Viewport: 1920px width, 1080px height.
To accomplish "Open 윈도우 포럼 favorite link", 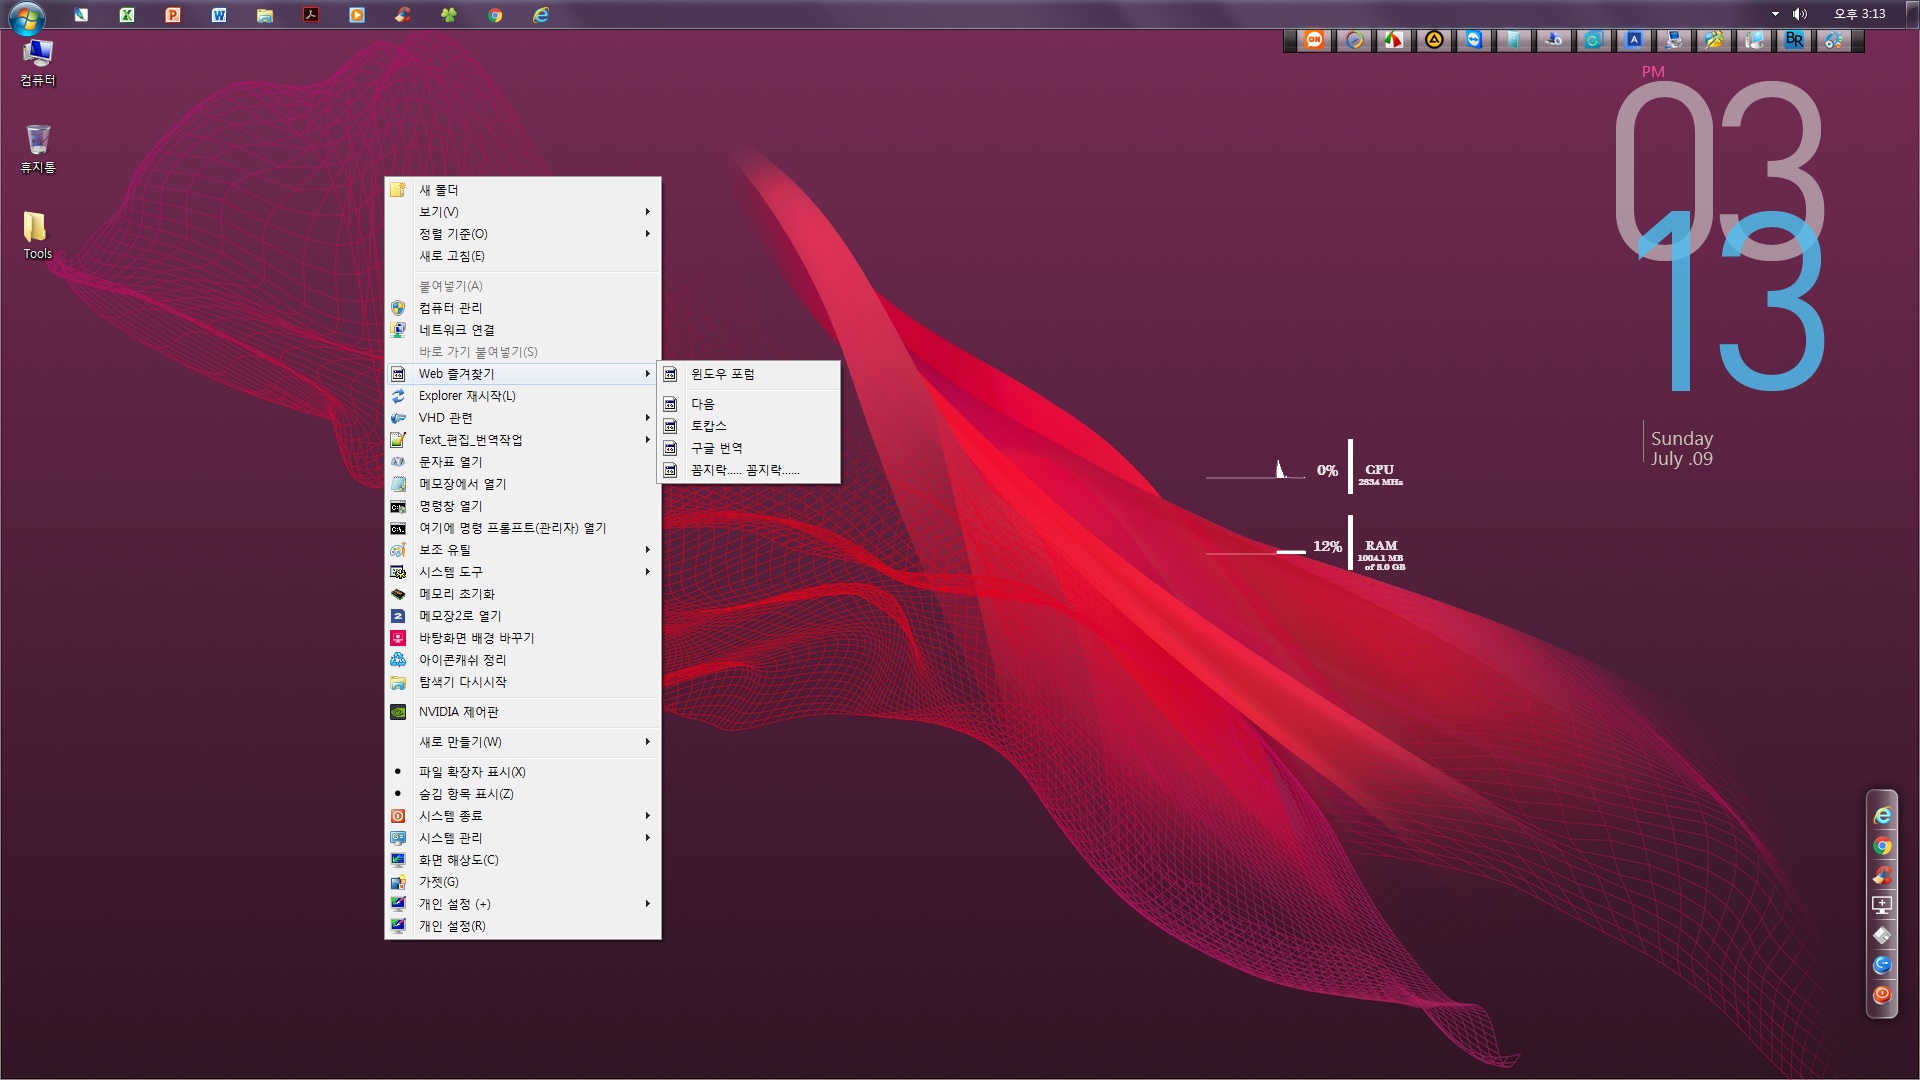I will tap(748, 374).
